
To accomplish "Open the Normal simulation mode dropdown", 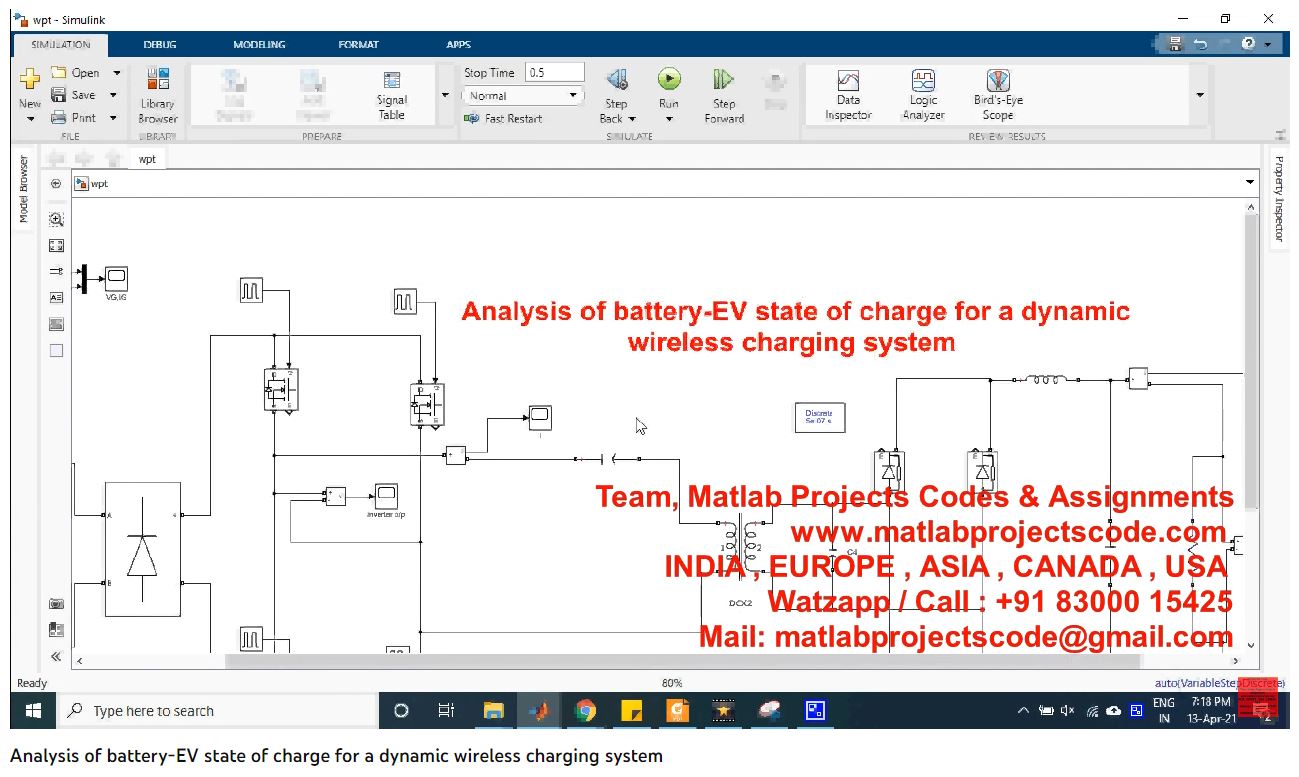I will coord(522,96).
